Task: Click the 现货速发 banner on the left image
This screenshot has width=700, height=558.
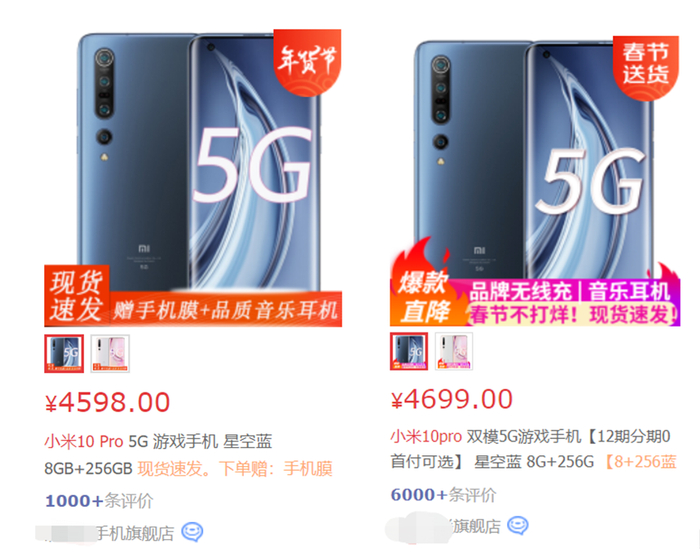Action: point(77,295)
